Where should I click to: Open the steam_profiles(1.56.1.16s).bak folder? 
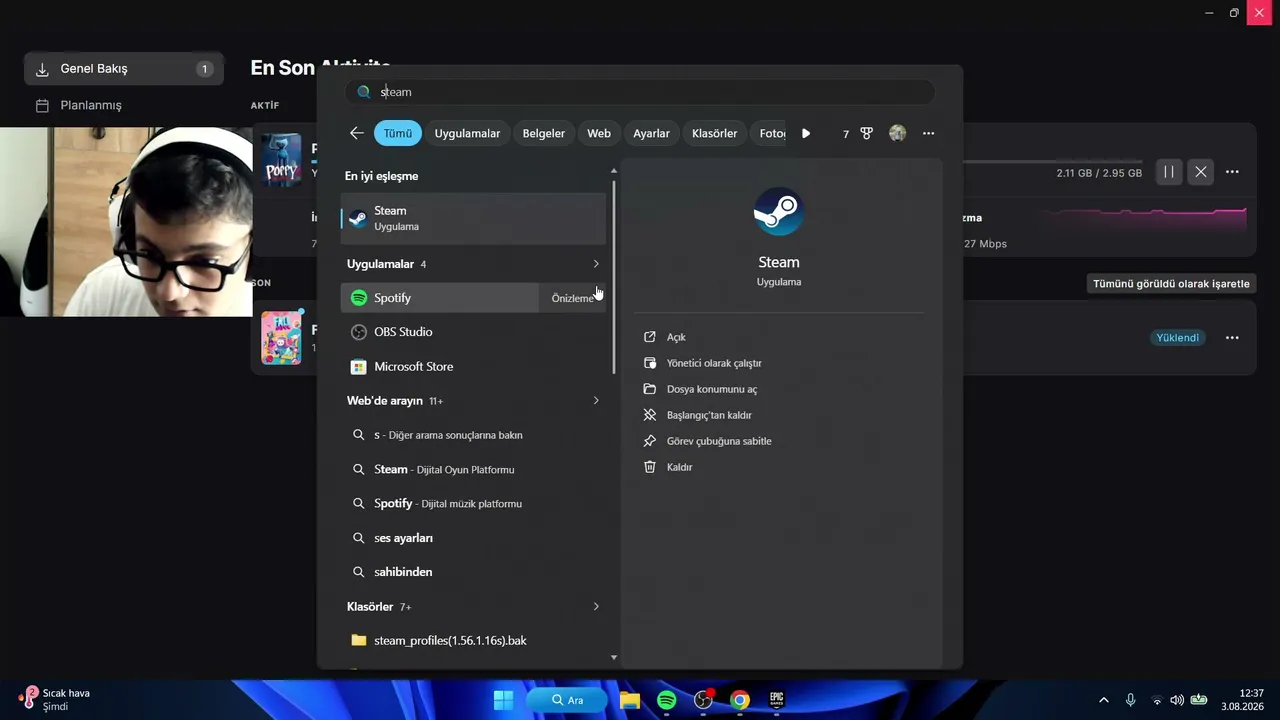[473, 640]
